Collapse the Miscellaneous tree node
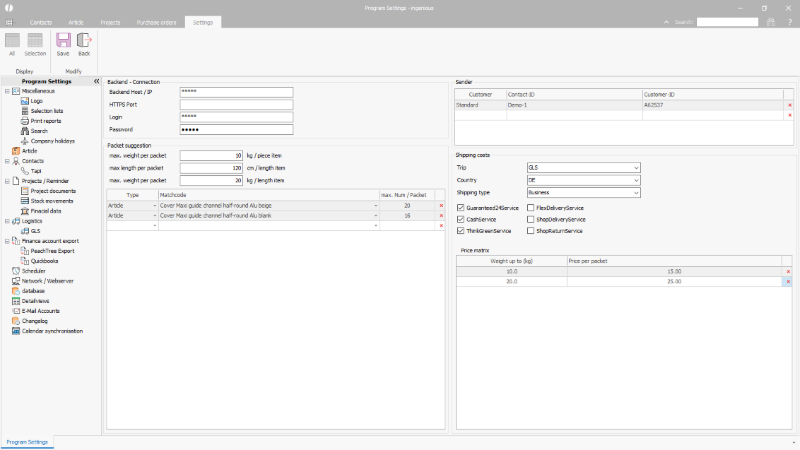Viewport: 800px width, 450px height. (7, 91)
